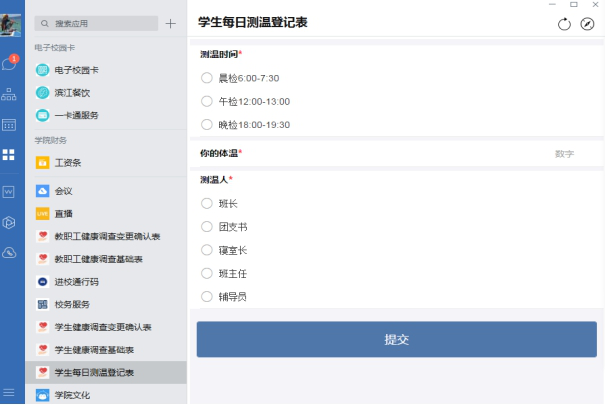Choose 辅导员 as the temperature taker

pos(207,297)
